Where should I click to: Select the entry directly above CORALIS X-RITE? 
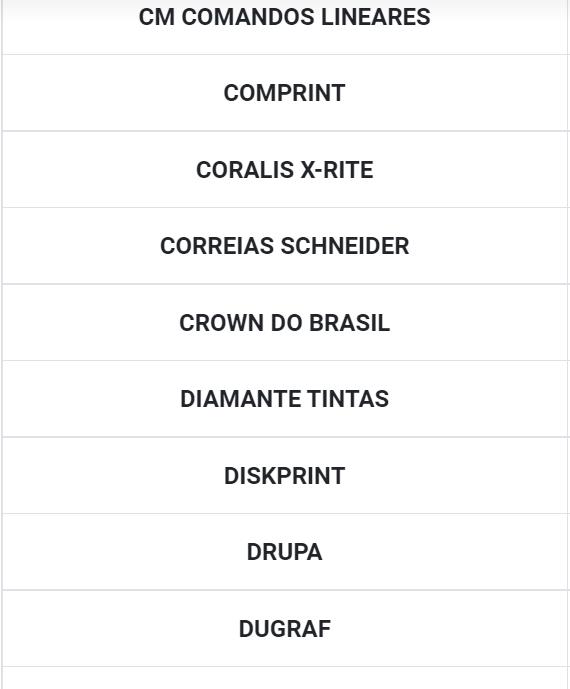point(285,93)
